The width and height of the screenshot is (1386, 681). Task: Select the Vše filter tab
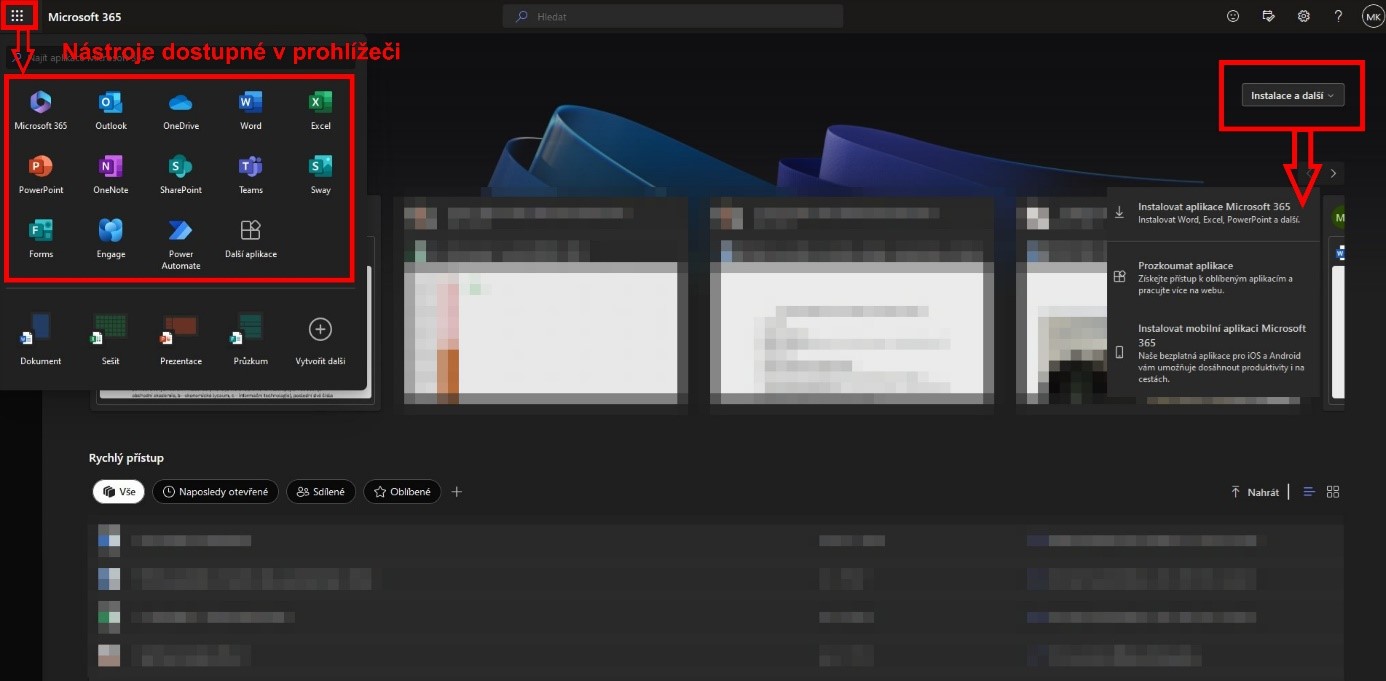pyautogui.click(x=119, y=492)
